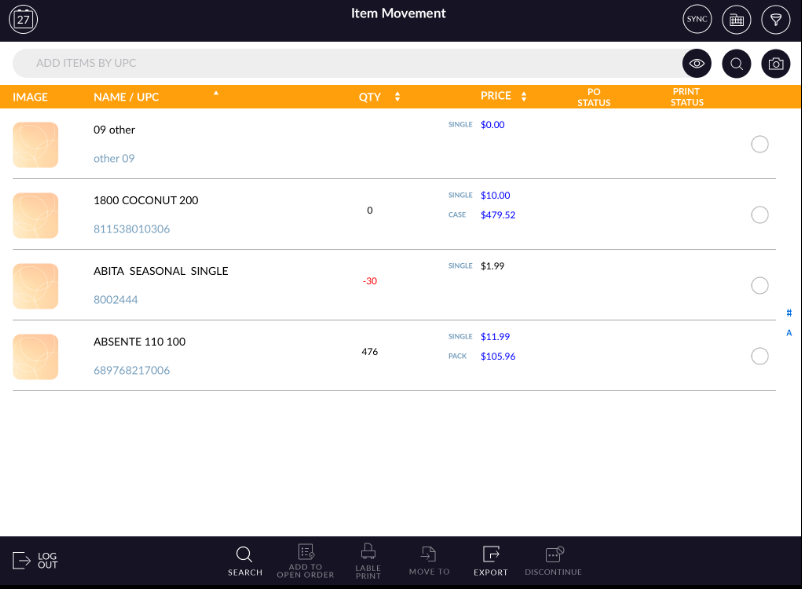Toggle the eye visibility button
802x589 pixels.
coord(697,64)
